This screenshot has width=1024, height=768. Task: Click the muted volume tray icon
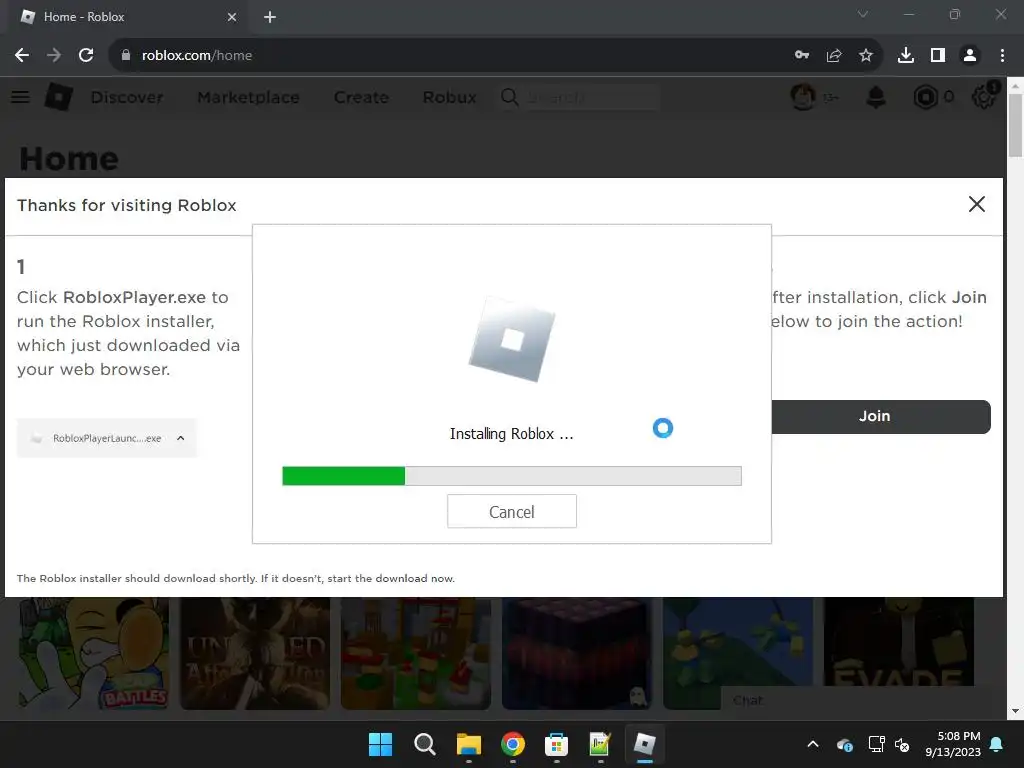coord(903,744)
